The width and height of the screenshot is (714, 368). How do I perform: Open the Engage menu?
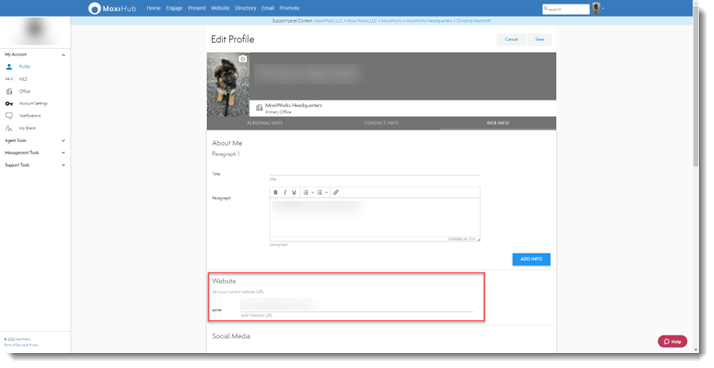(x=174, y=8)
